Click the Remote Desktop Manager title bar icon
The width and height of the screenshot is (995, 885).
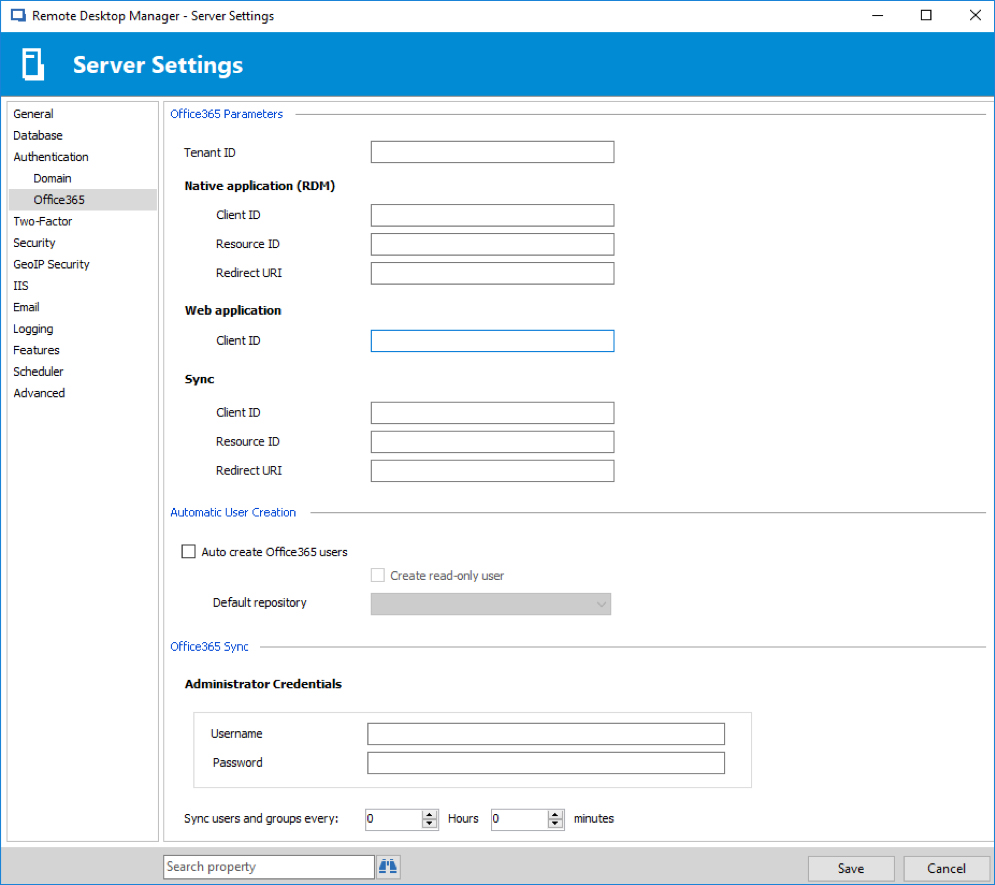(x=17, y=16)
